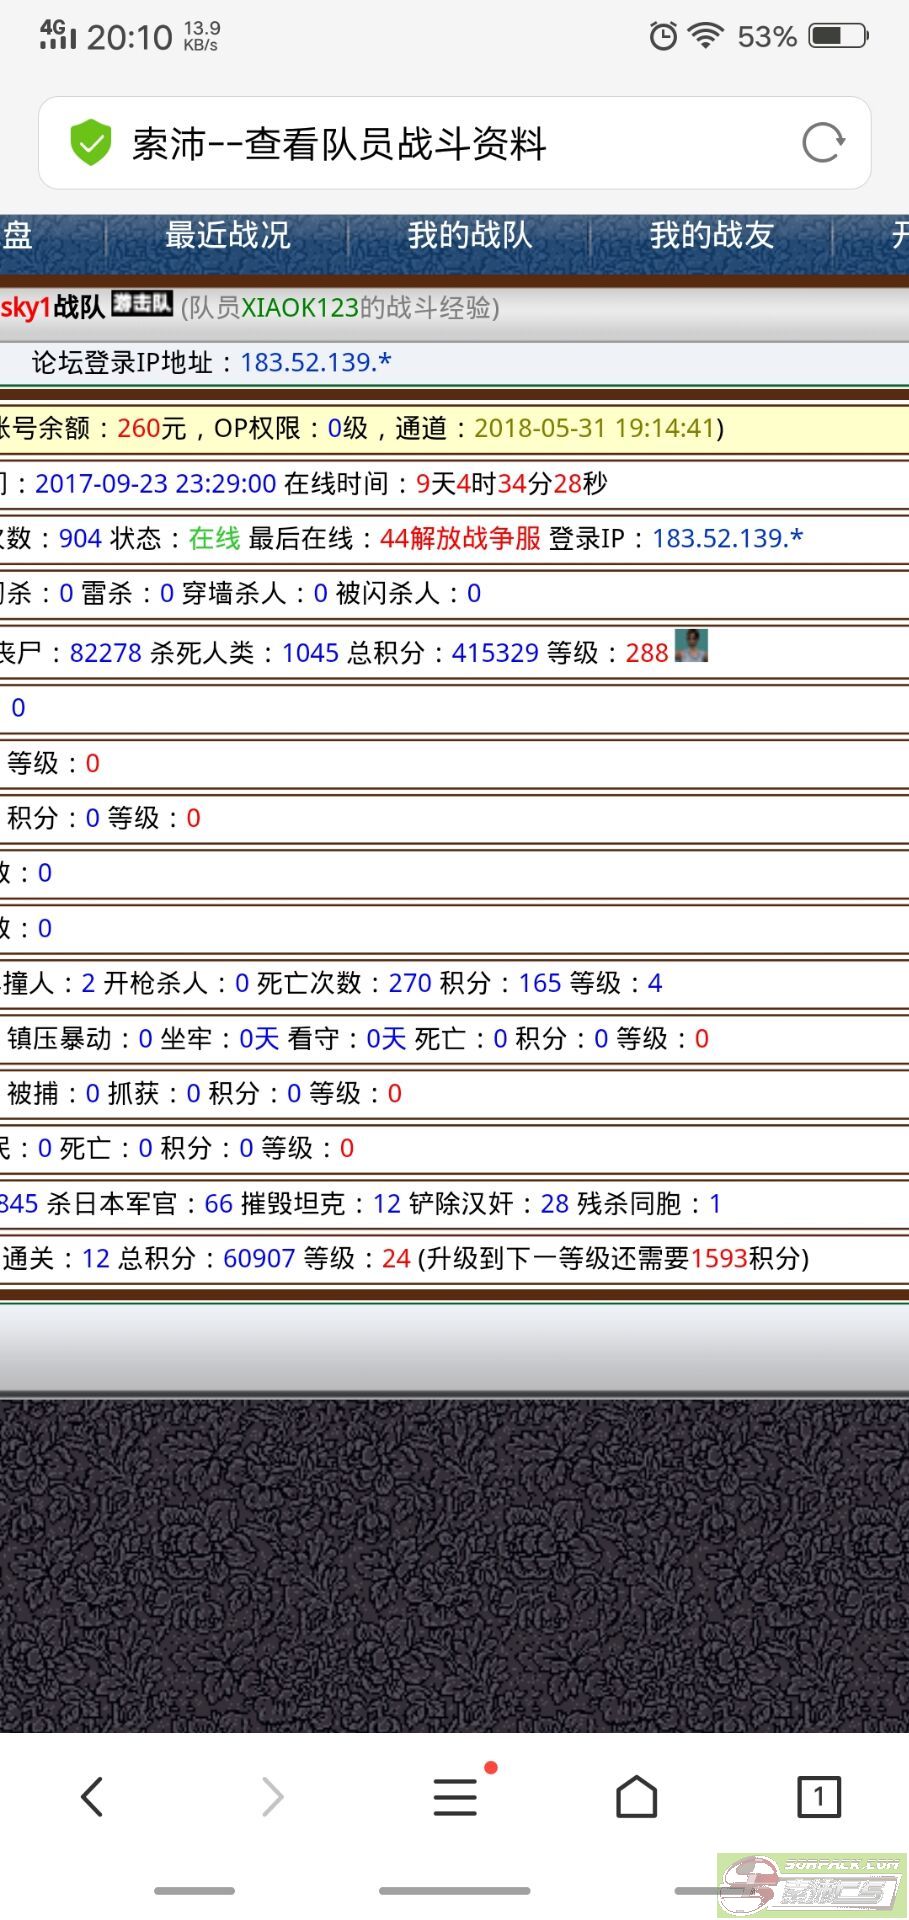This screenshot has height=1920, width=909.
Task: Tap the level 288 avatar image
Action: click(691, 646)
